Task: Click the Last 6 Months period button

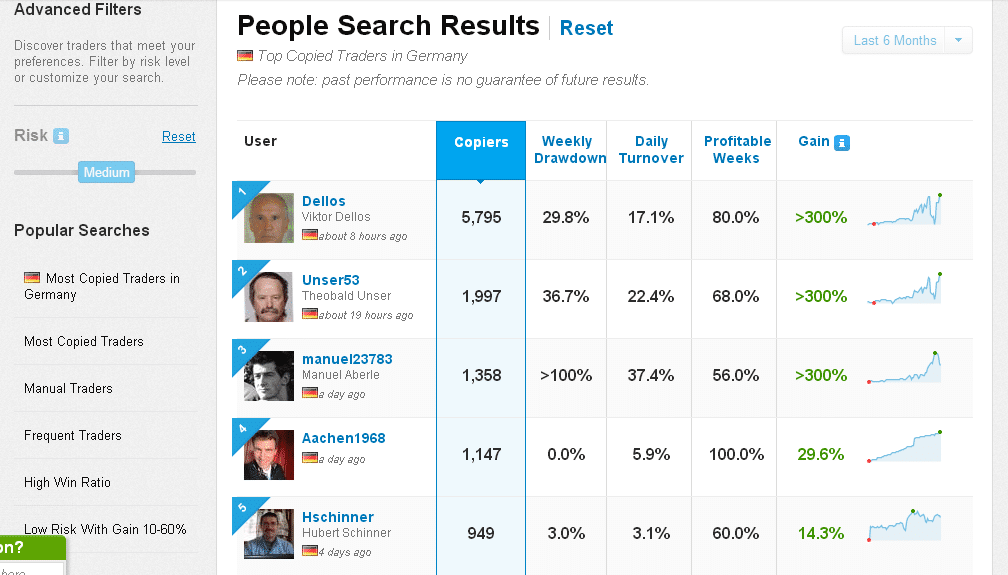Action: click(894, 41)
